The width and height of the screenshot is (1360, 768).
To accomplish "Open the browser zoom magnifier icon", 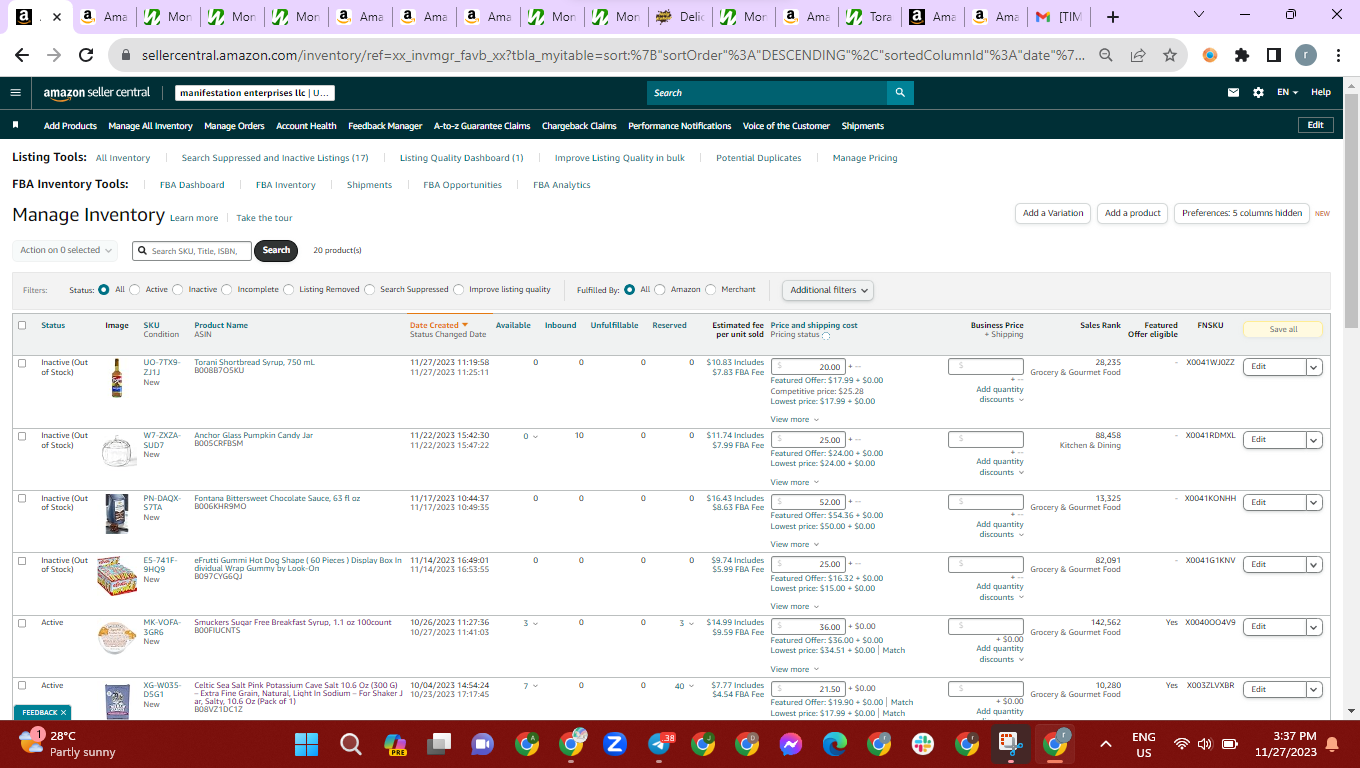I will pos(1106,56).
